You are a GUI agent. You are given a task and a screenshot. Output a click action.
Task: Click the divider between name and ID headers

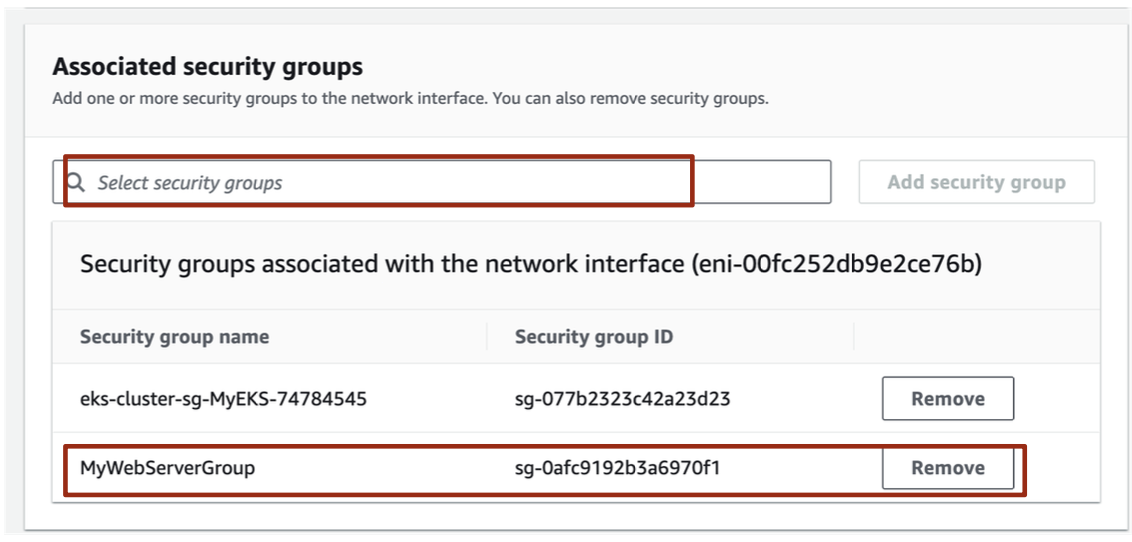pos(487,337)
